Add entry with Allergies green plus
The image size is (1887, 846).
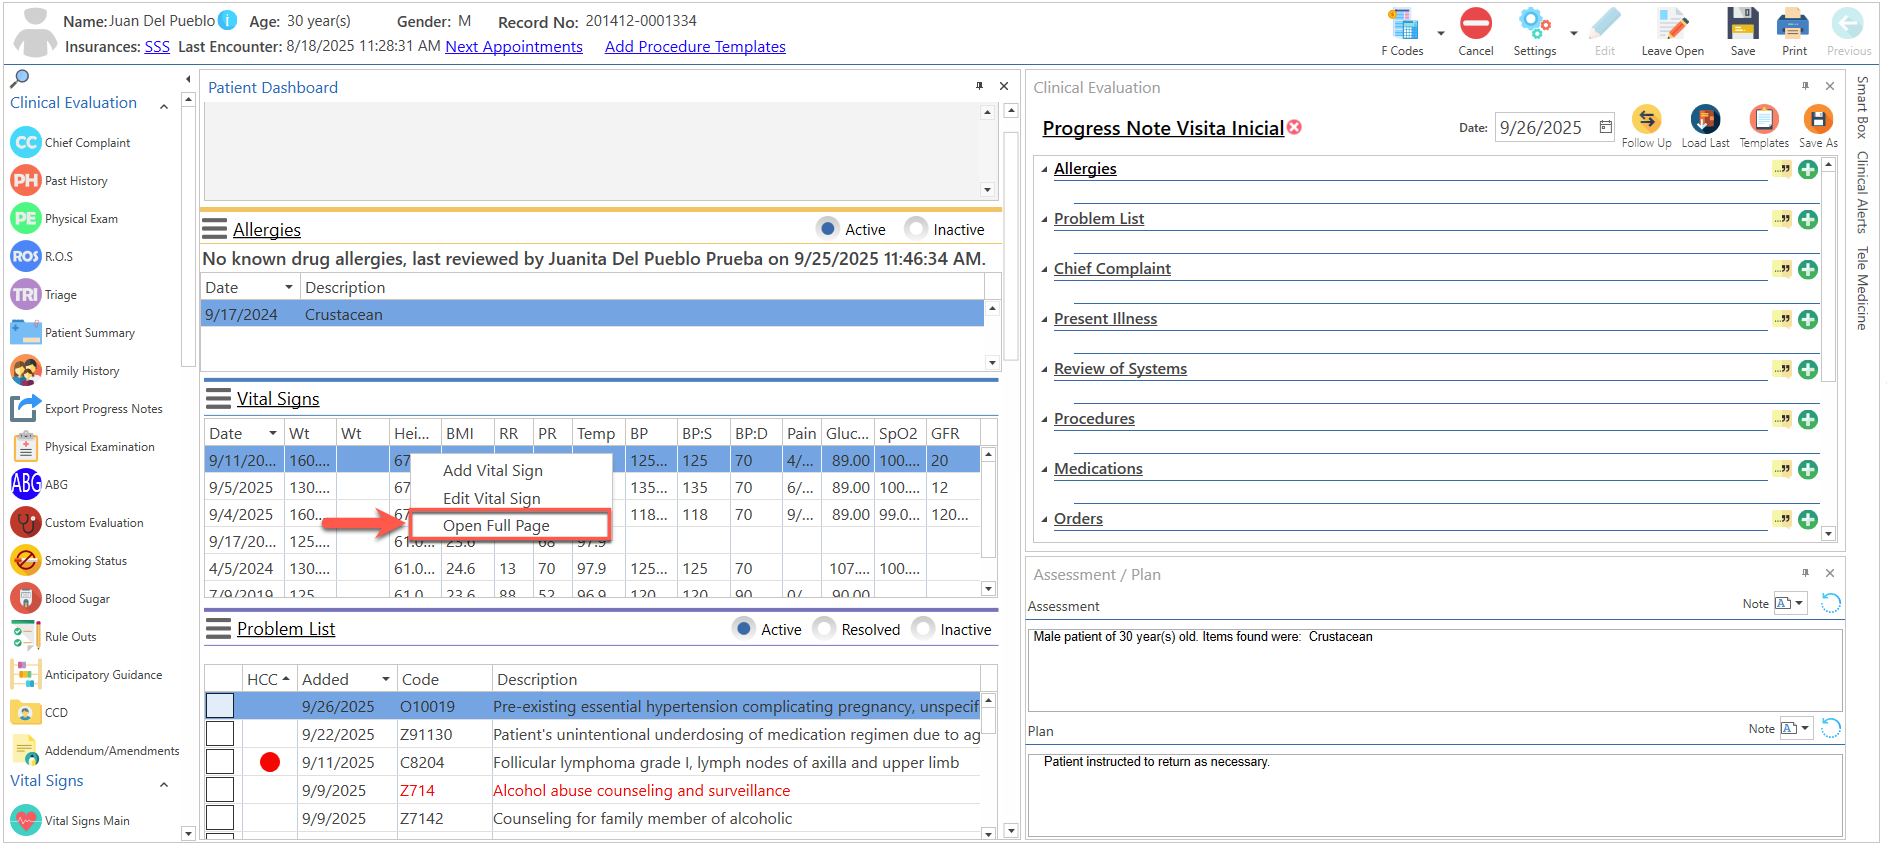coord(1808,170)
